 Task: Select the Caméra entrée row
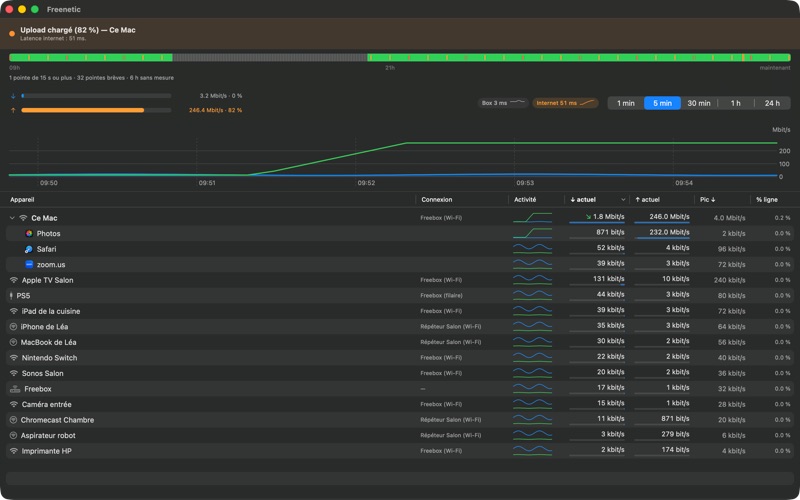400,405
